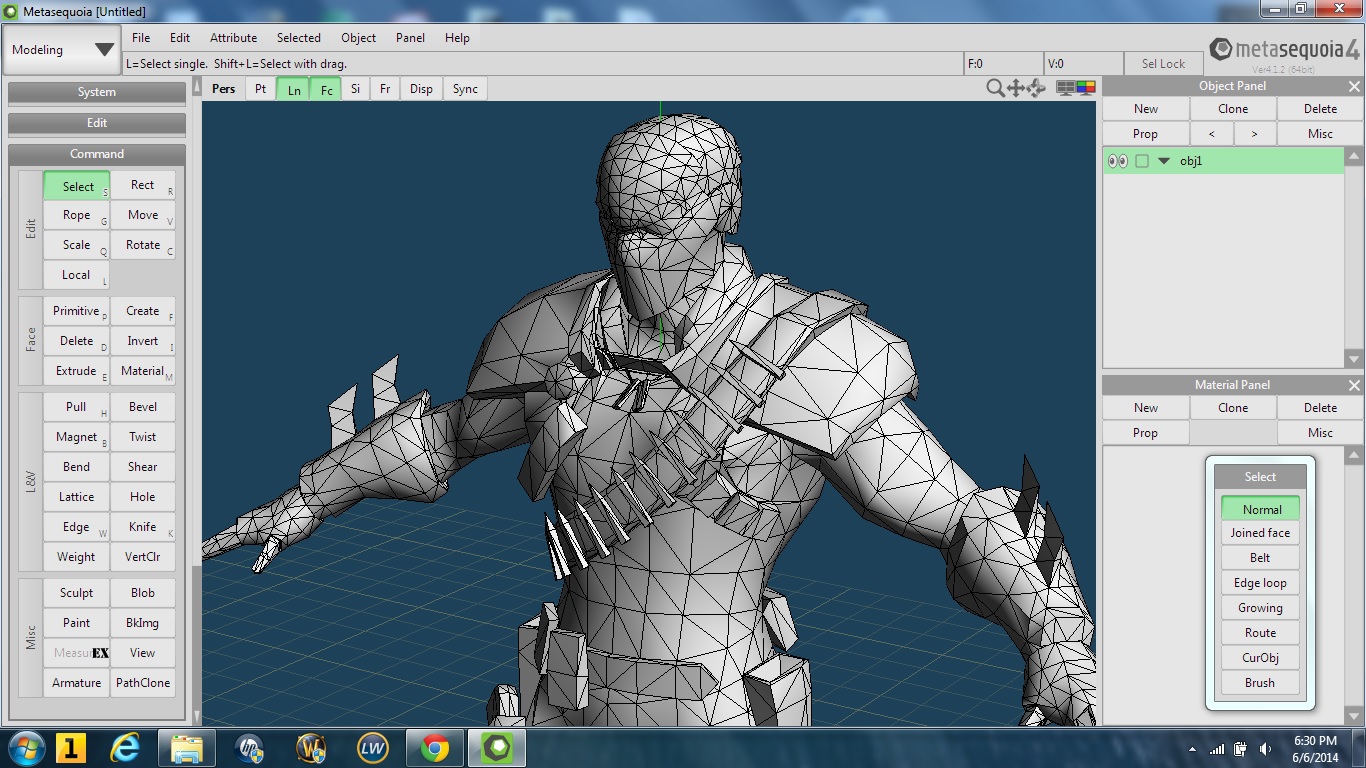Tick the lock checkbox beside obj1
This screenshot has width=1366, height=768.
[x=1142, y=161]
